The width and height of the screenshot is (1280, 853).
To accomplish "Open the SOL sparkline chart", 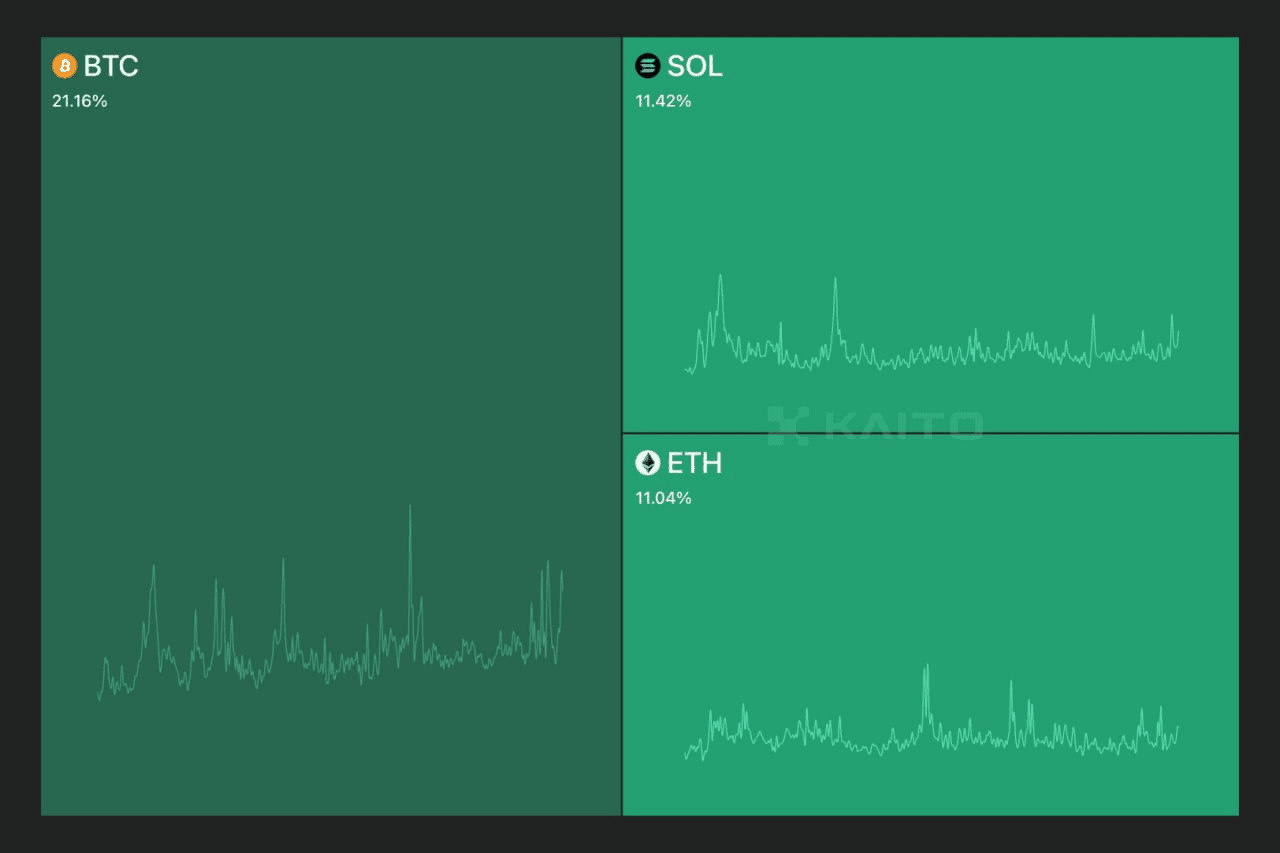I will (x=932, y=323).
